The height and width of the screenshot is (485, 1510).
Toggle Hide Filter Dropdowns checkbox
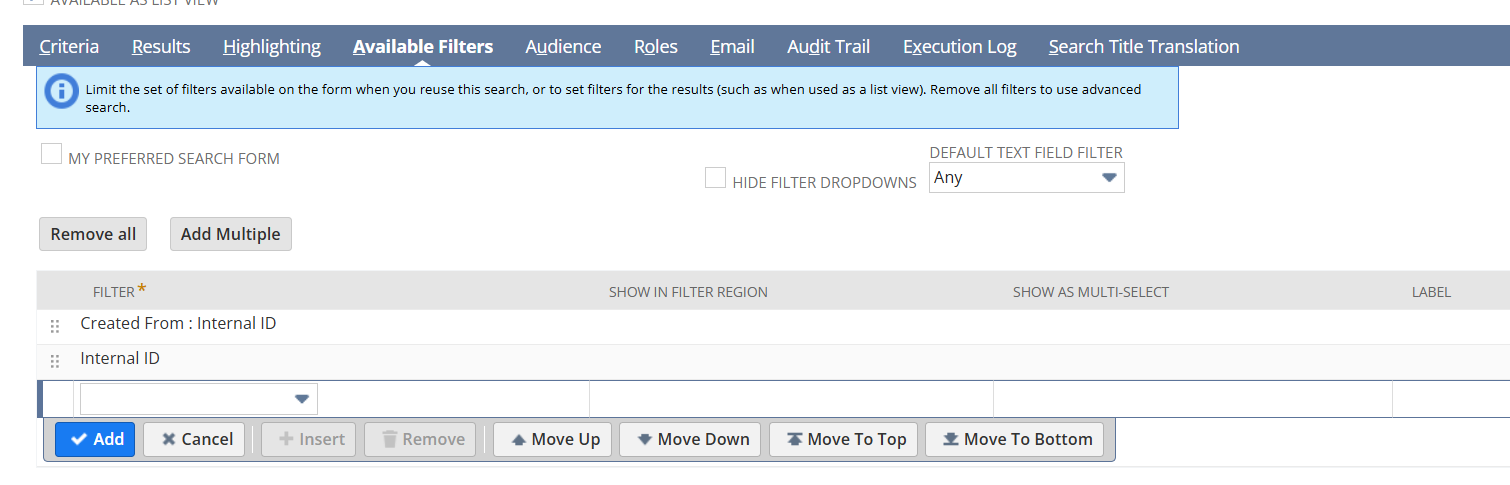click(715, 178)
